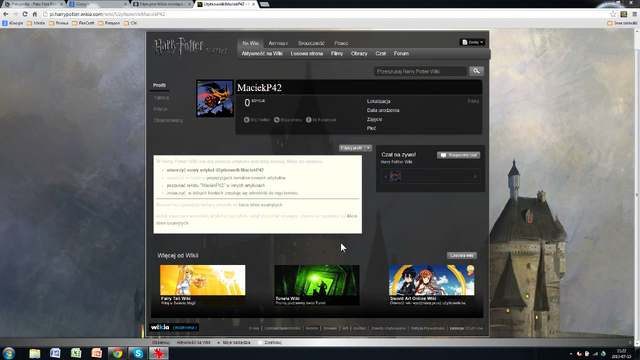Bookmark page with star icon
Viewport: 640px width, 360px height.
[613, 14]
